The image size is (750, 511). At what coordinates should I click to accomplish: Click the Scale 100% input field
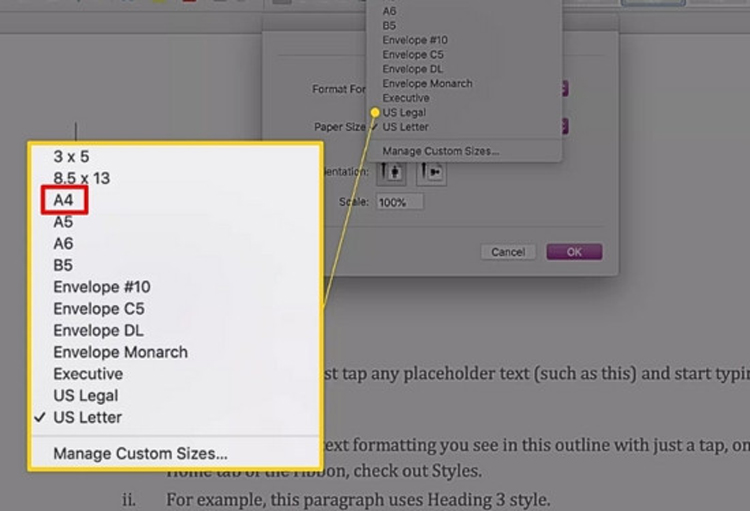399,202
